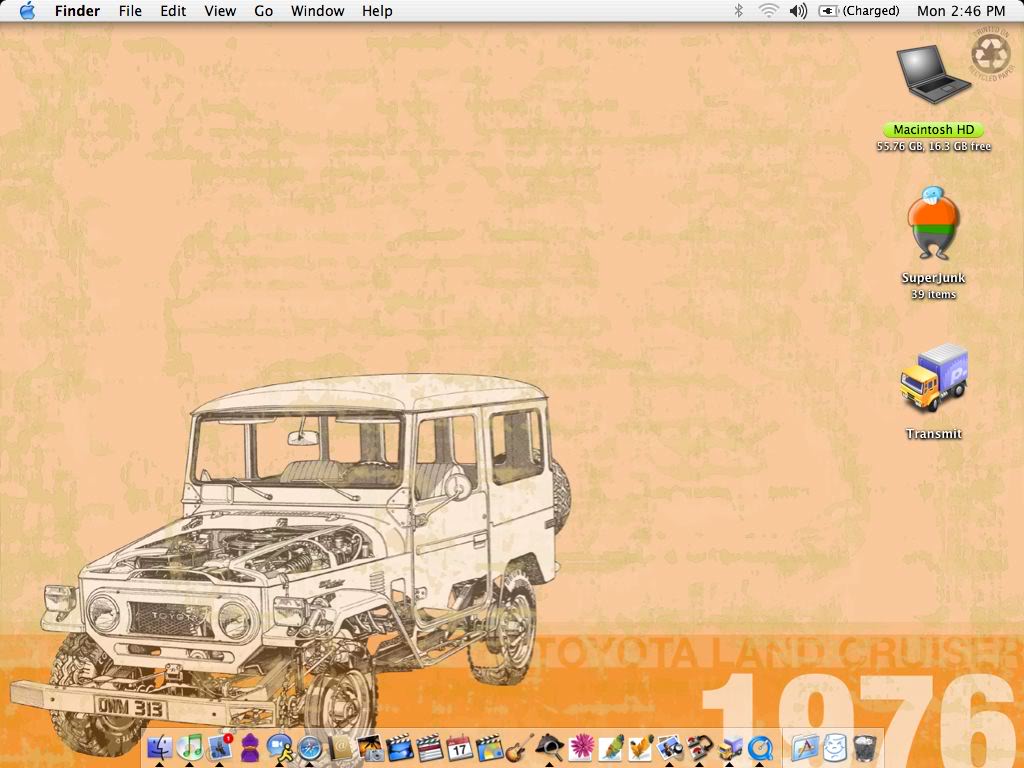Open the Help menu
The image size is (1024, 768).
pyautogui.click(x=377, y=11)
